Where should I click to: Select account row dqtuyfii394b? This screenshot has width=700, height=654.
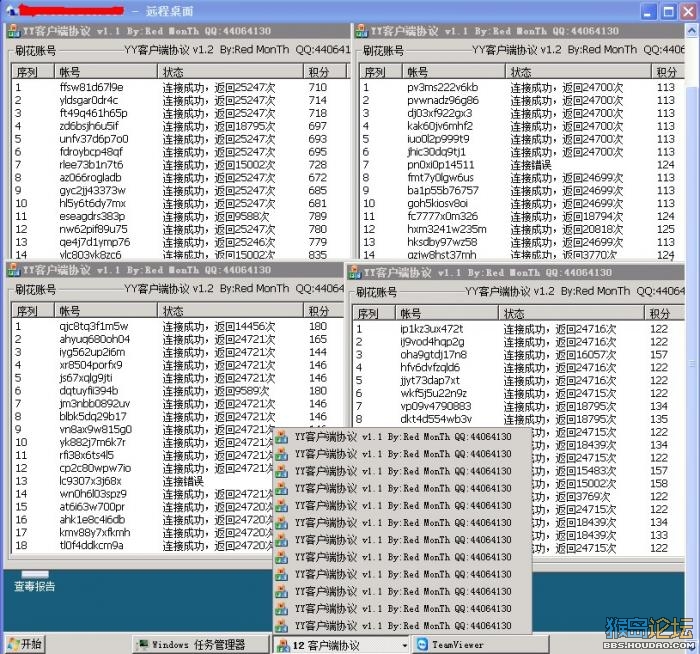coord(178,391)
